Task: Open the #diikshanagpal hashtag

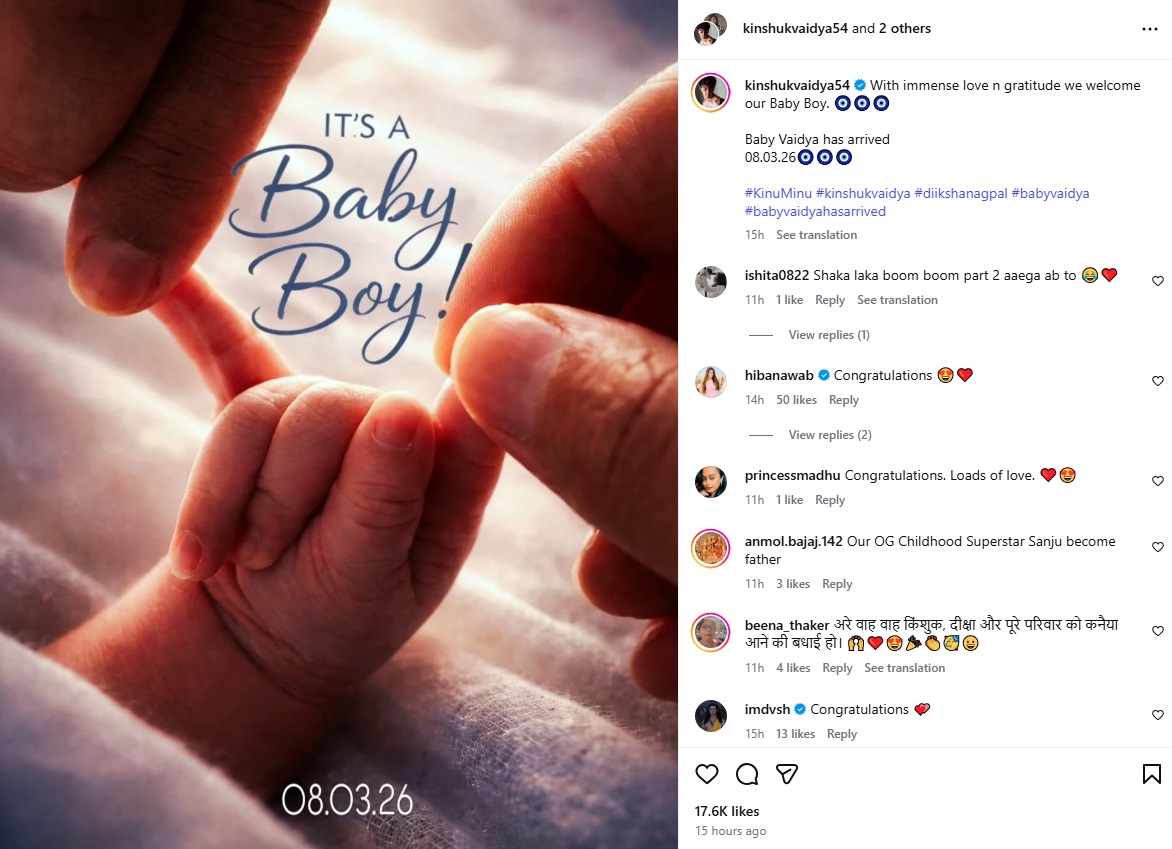Action: point(960,194)
